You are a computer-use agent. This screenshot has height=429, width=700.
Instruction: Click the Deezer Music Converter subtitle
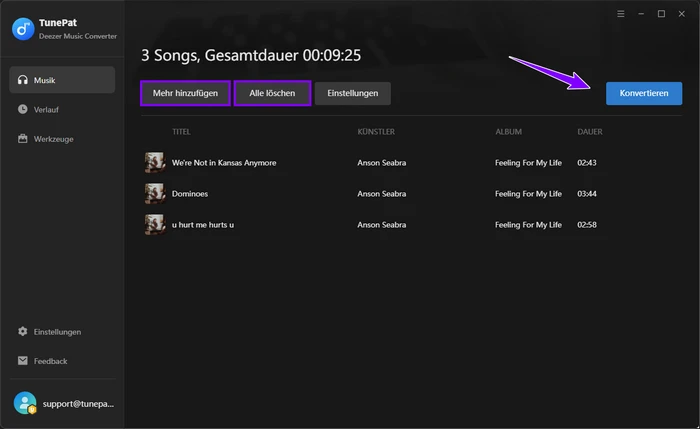point(78,36)
